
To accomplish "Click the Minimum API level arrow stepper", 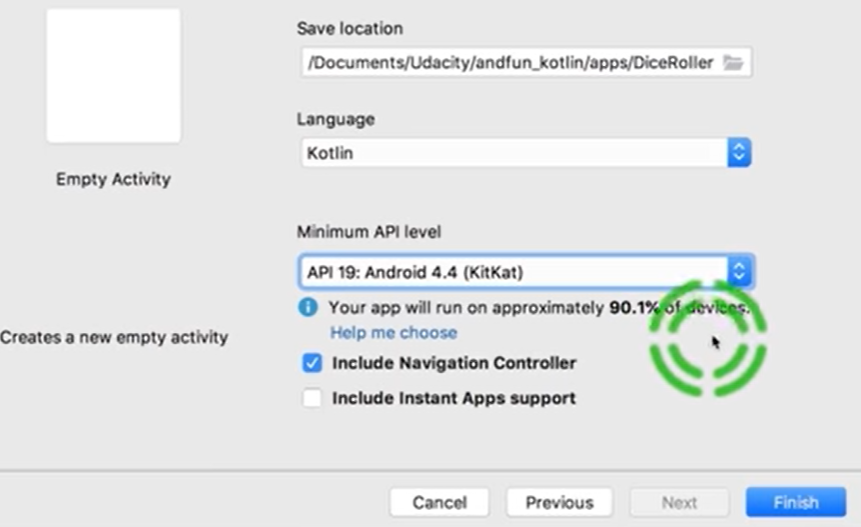I will pos(740,271).
